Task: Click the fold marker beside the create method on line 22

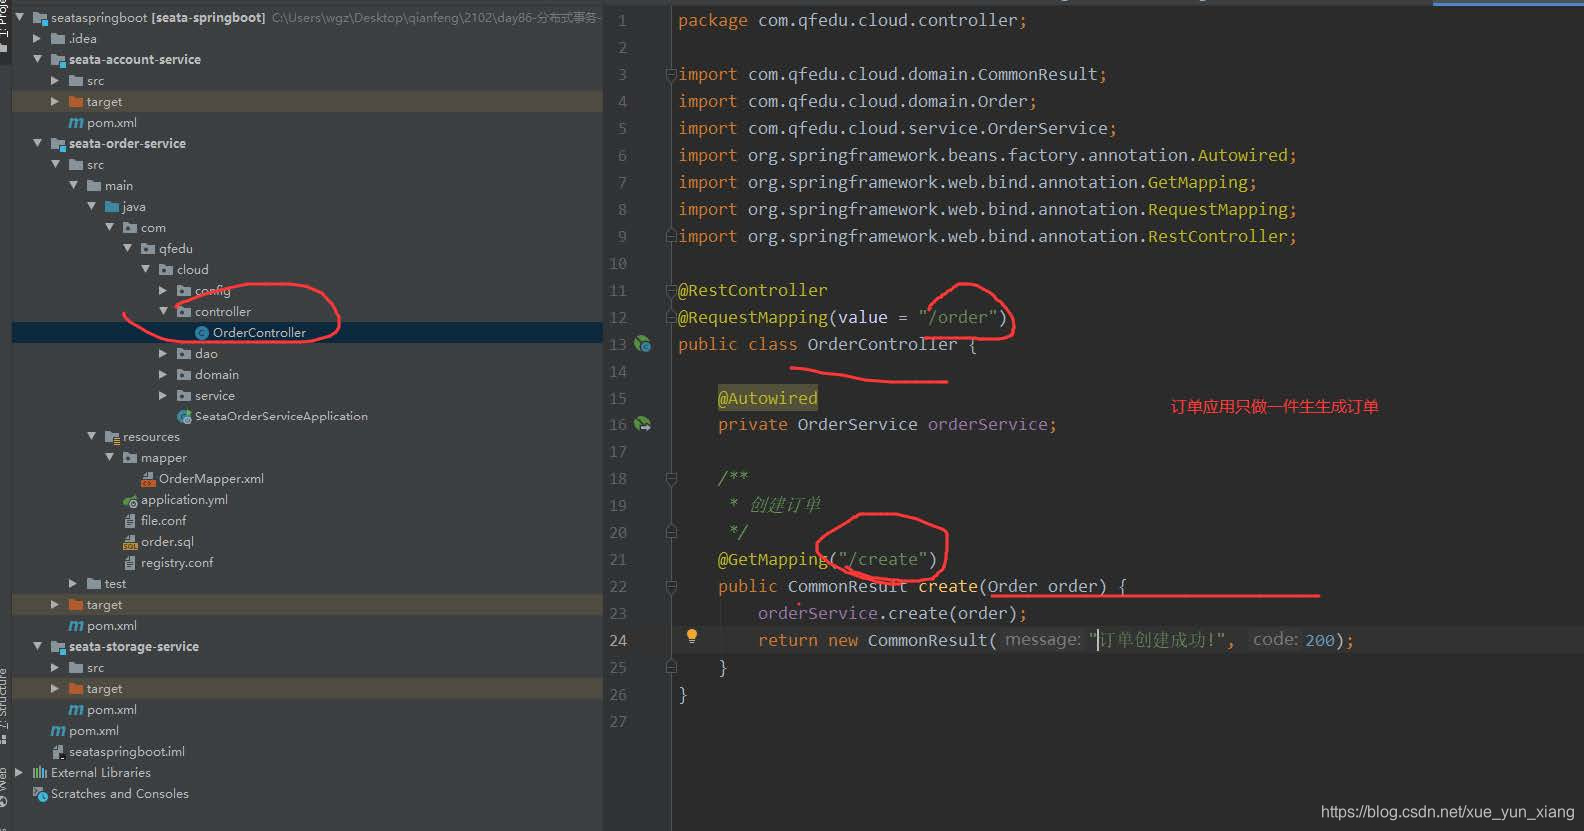Action: point(671,587)
